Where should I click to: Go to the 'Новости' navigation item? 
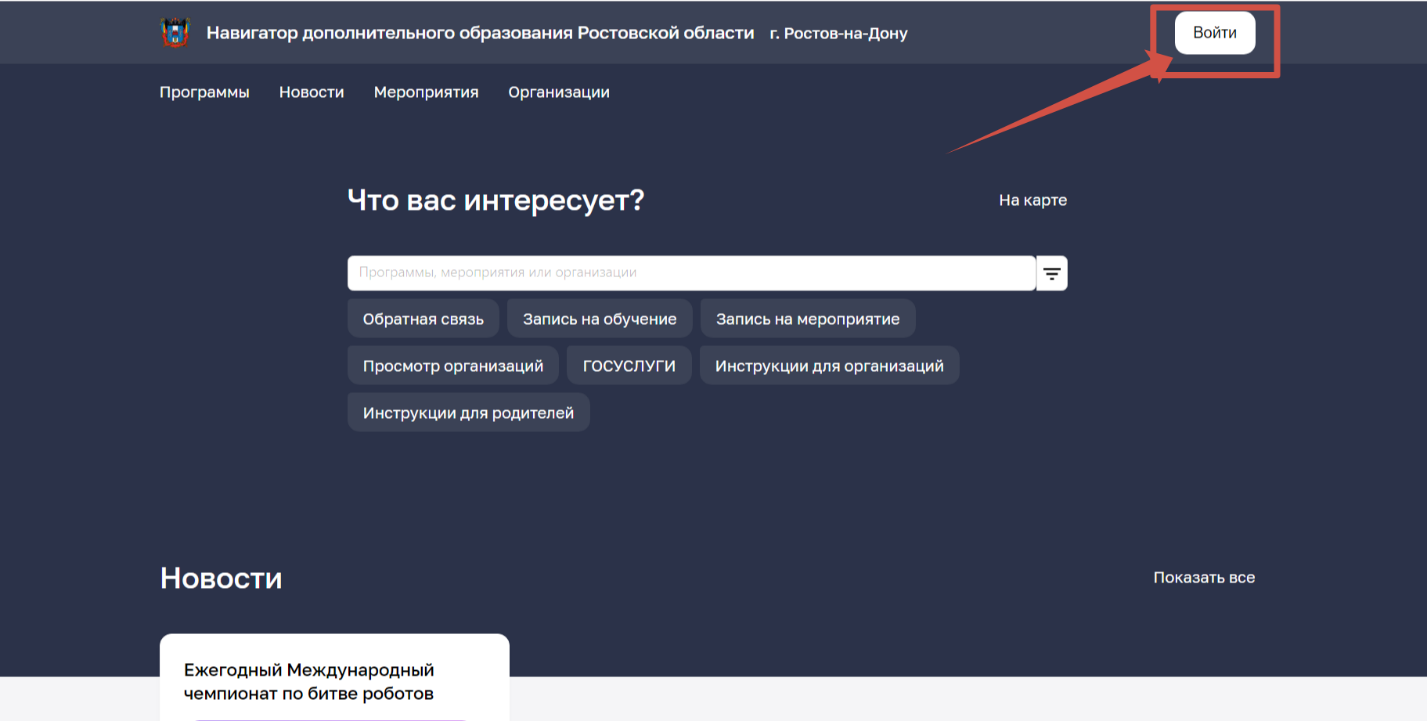311,92
